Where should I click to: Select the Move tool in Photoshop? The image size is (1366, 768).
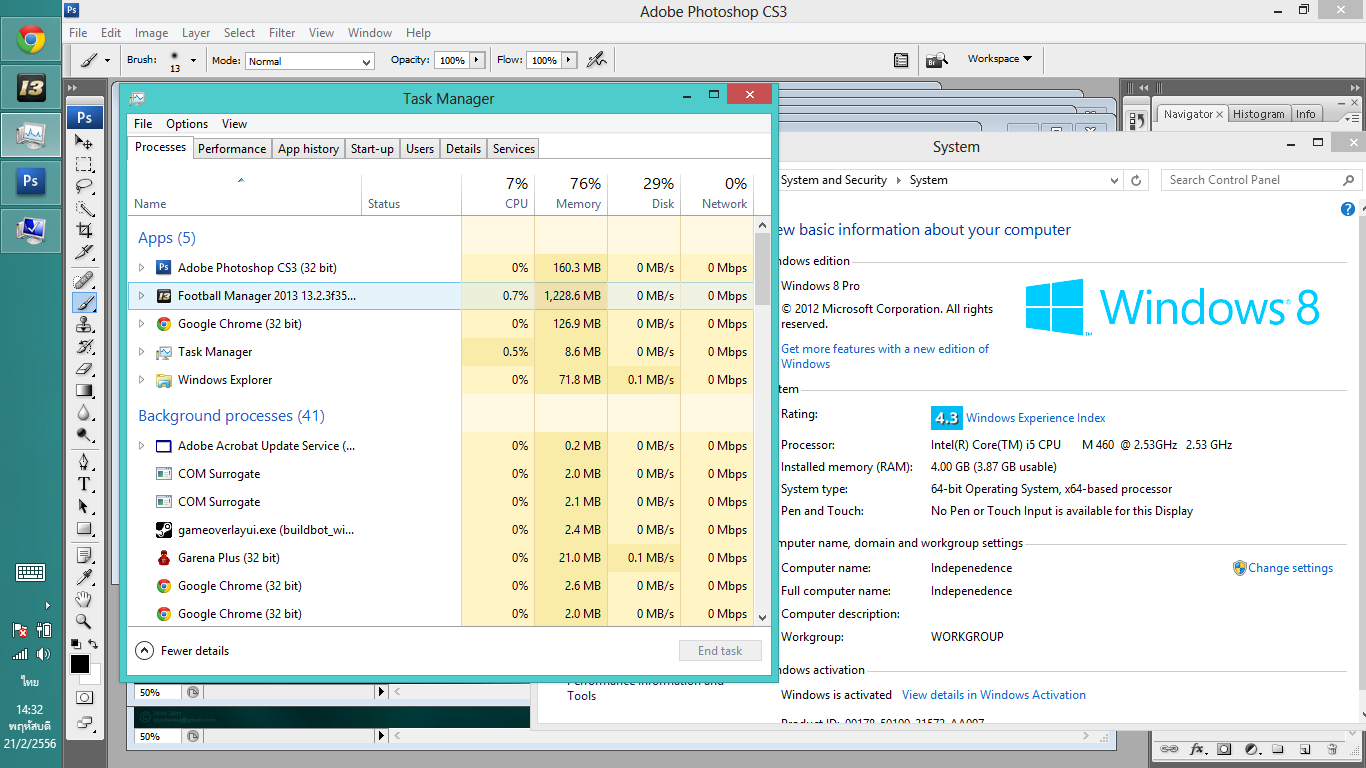click(x=85, y=142)
